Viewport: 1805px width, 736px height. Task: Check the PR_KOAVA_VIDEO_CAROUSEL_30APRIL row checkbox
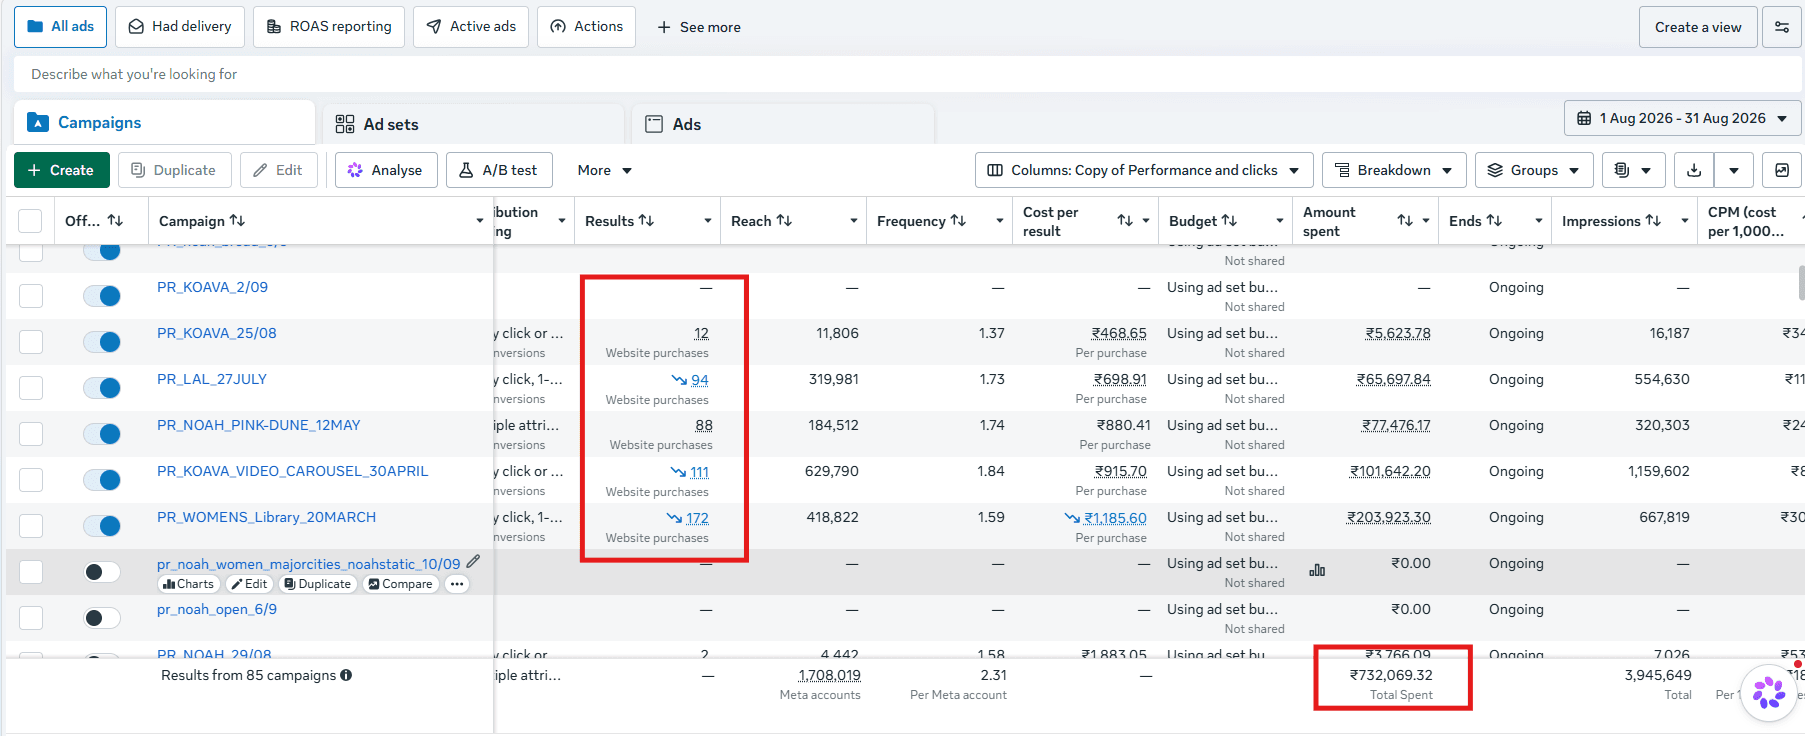coord(31,480)
